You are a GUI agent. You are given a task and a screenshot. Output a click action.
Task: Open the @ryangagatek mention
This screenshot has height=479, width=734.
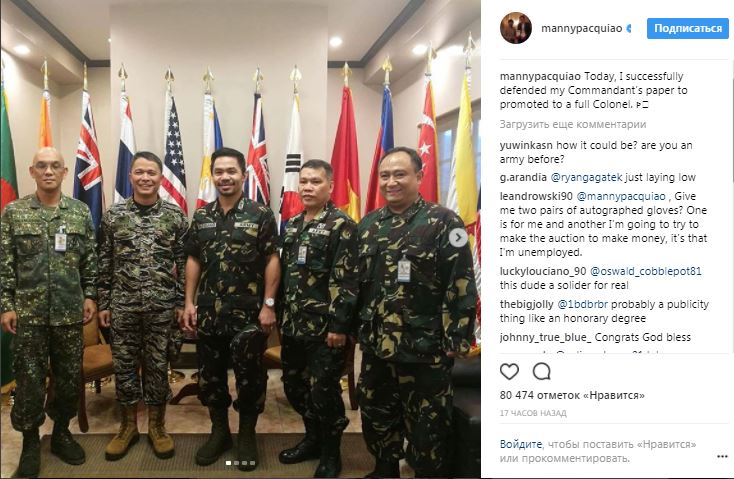coord(586,177)
